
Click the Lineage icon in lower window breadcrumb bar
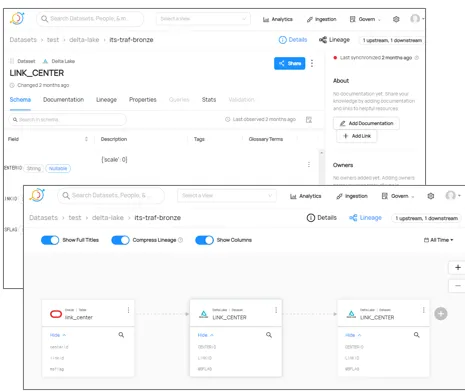(x=353, y=218)
